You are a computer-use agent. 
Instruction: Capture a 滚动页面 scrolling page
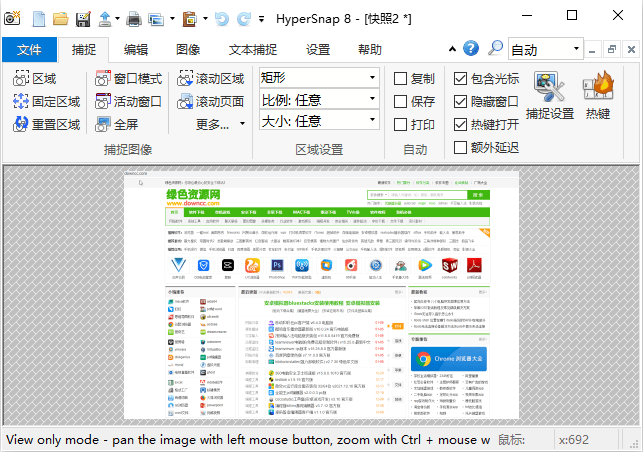(x=210, y=101)
